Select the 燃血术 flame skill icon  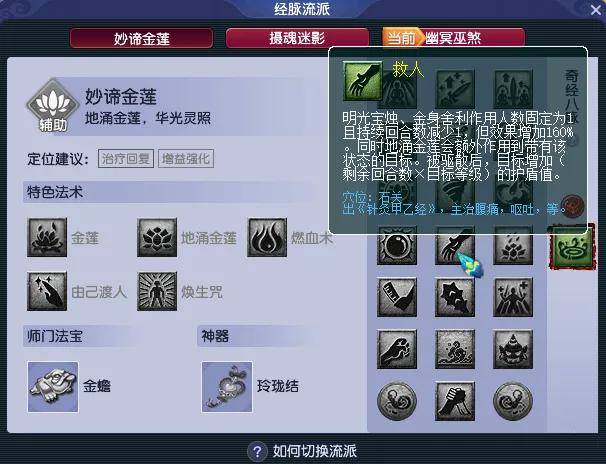(x=267, y=237)
